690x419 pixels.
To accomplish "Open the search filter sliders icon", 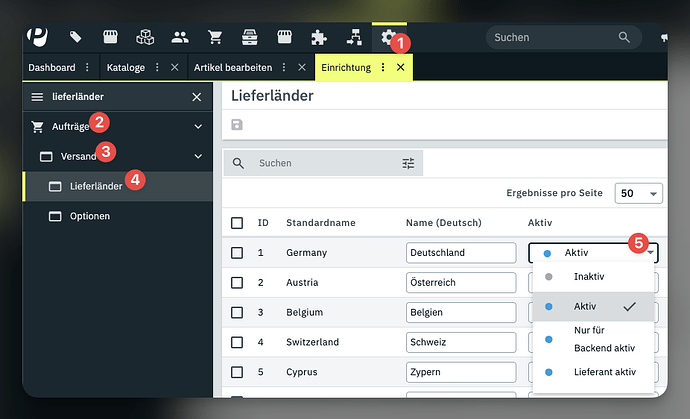I will point(408,163).
